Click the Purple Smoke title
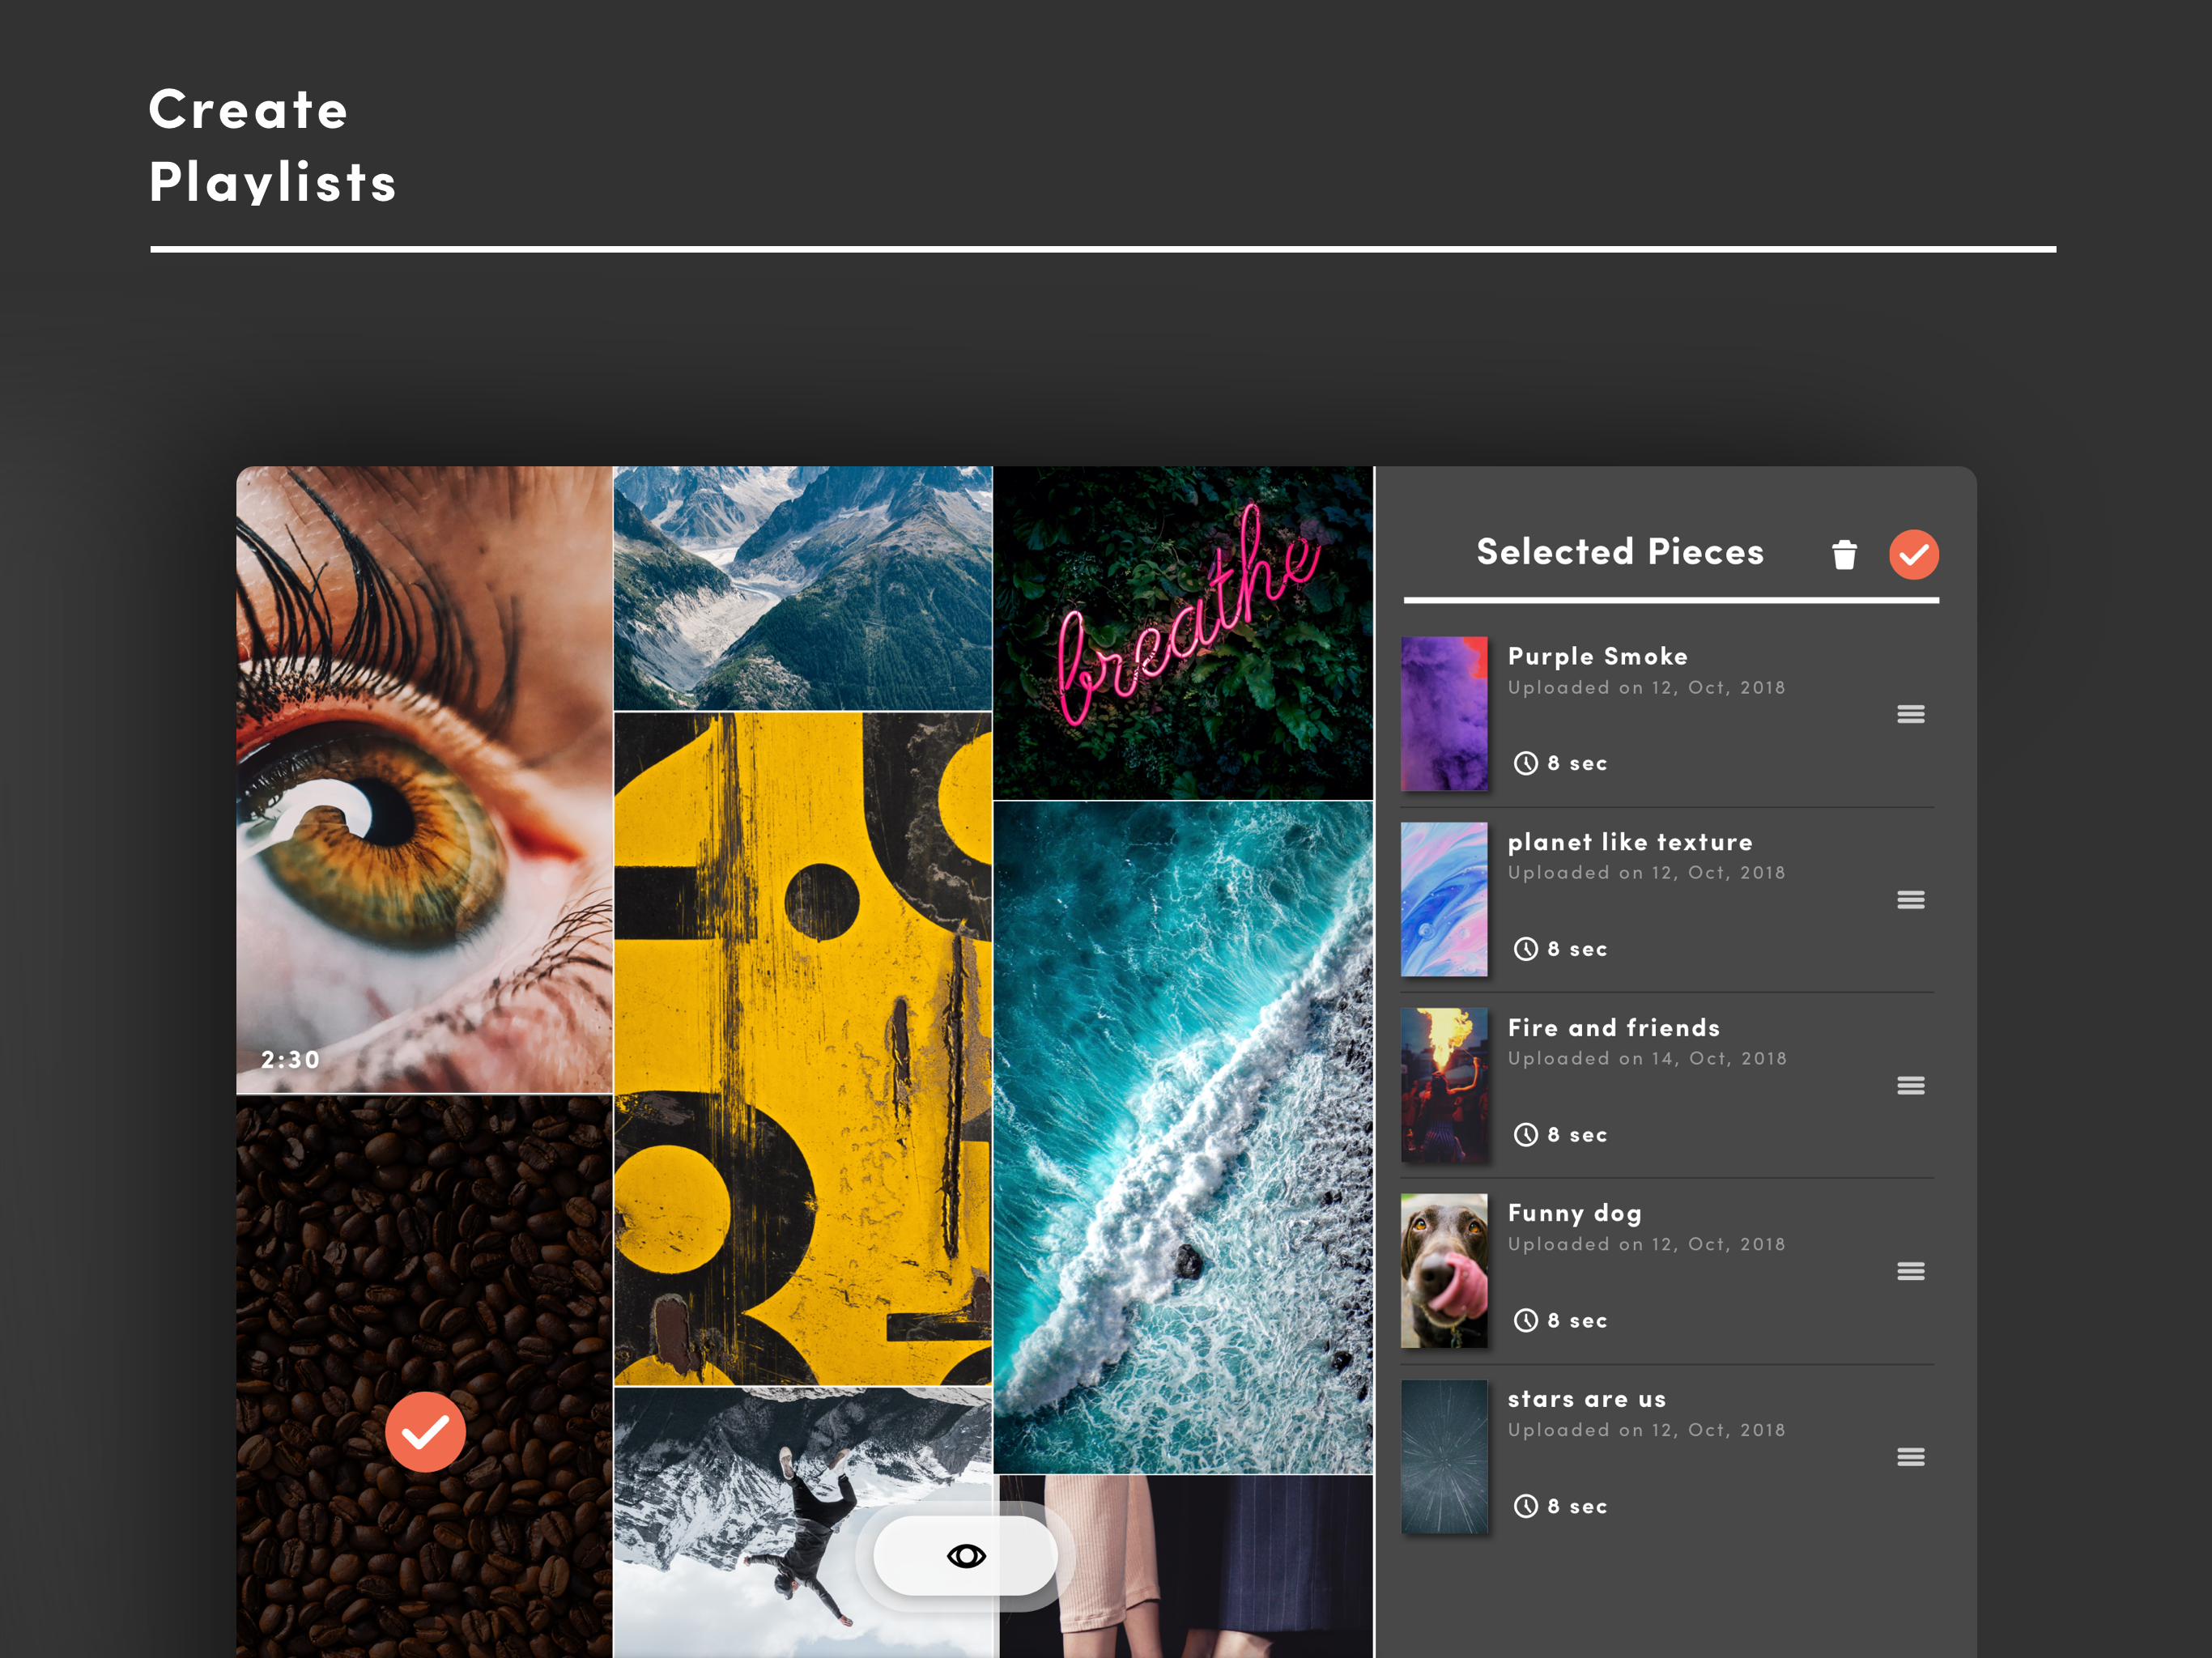This screenshot has height=1658, width=2212. click(x=1597, y=657)
